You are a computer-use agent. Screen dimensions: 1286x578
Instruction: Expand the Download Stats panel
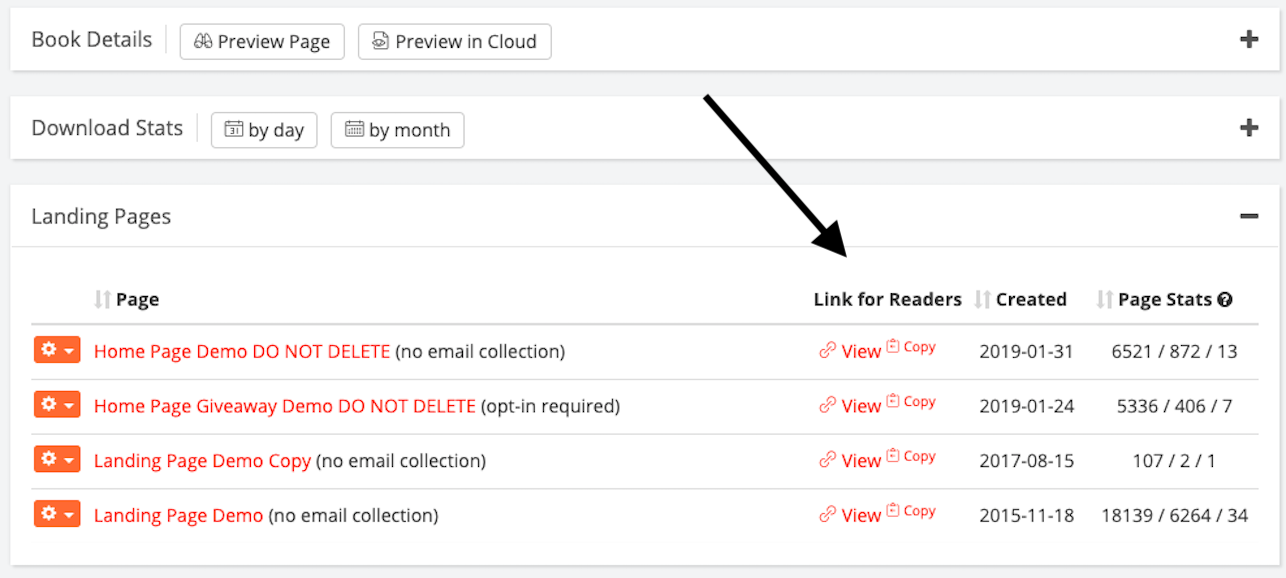pos(1248,128)
